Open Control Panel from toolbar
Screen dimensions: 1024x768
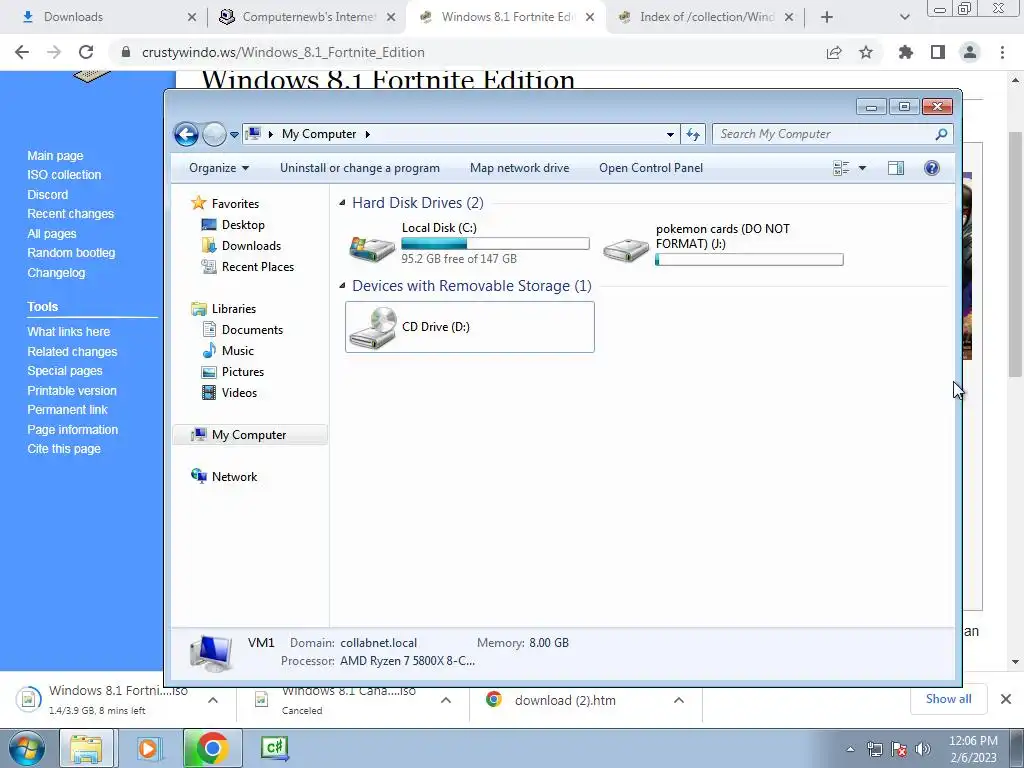pyautogui.click(x=650, y=168)
